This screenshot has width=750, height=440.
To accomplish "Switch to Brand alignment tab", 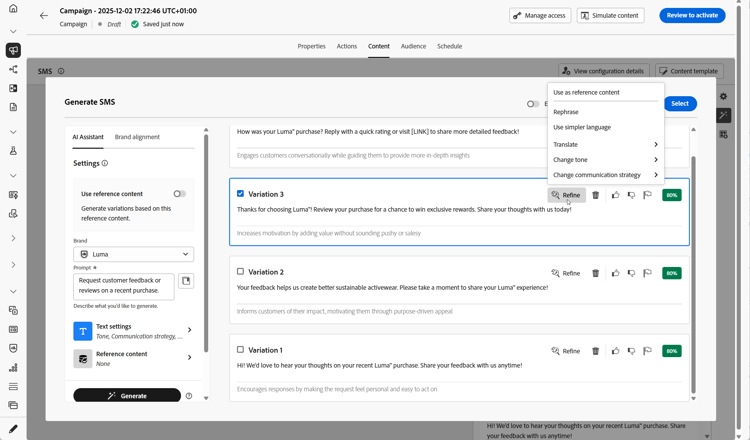I will tap(137, 137).
